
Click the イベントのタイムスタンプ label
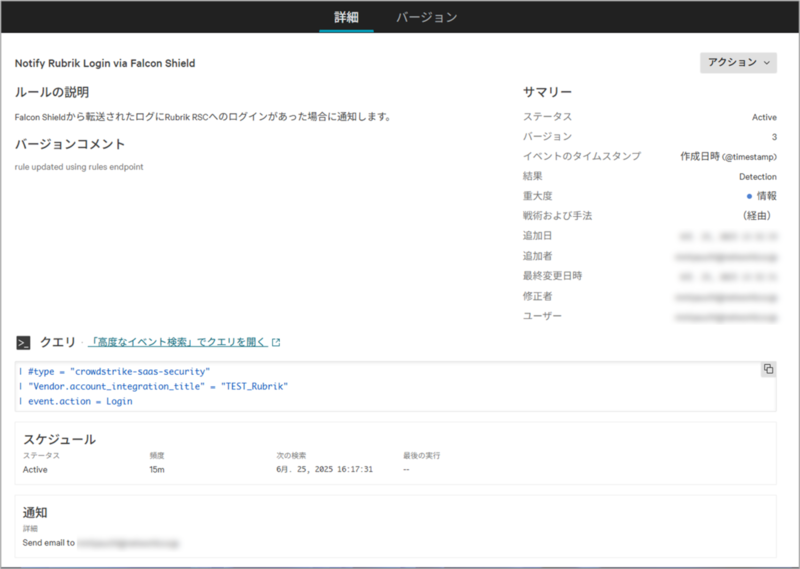click(582, 156)
